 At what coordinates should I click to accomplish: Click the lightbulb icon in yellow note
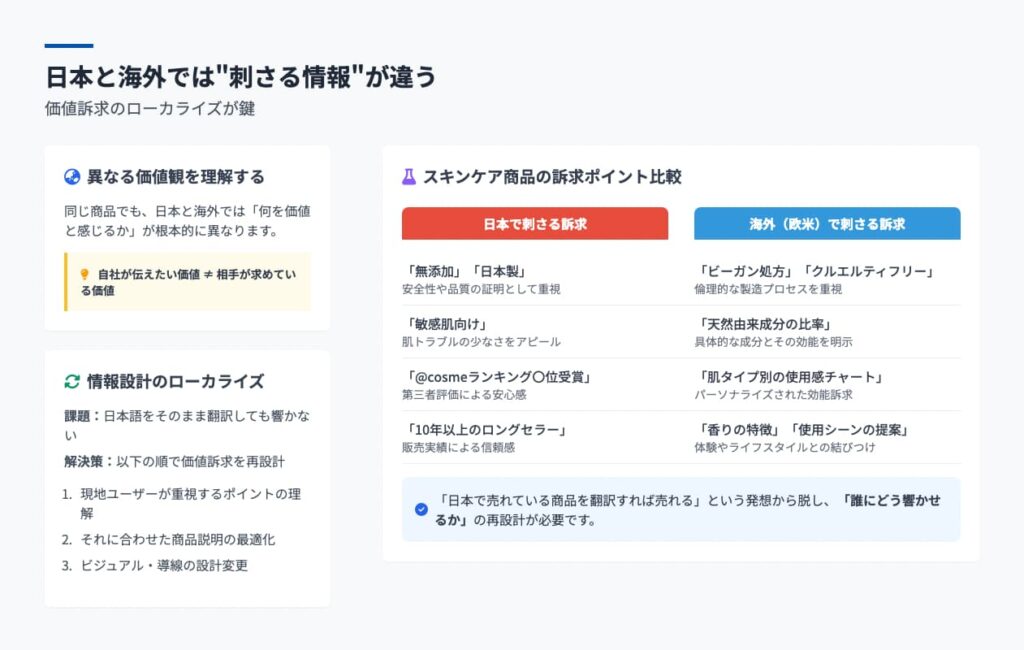[84, 274]
